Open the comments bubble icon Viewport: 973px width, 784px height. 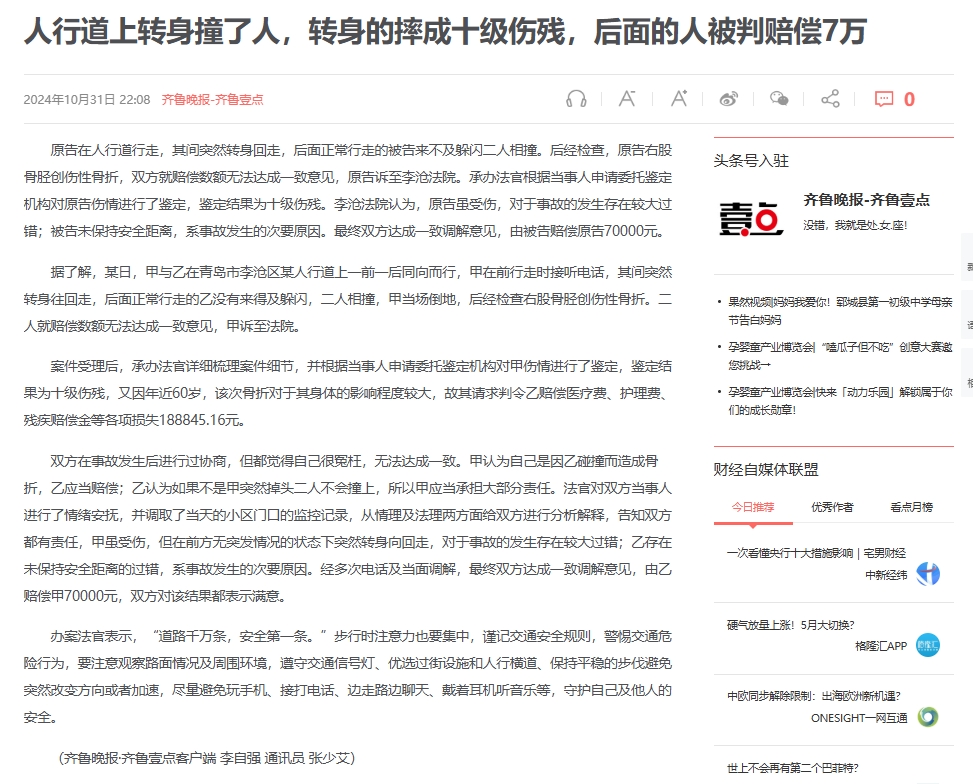point(884,99)
